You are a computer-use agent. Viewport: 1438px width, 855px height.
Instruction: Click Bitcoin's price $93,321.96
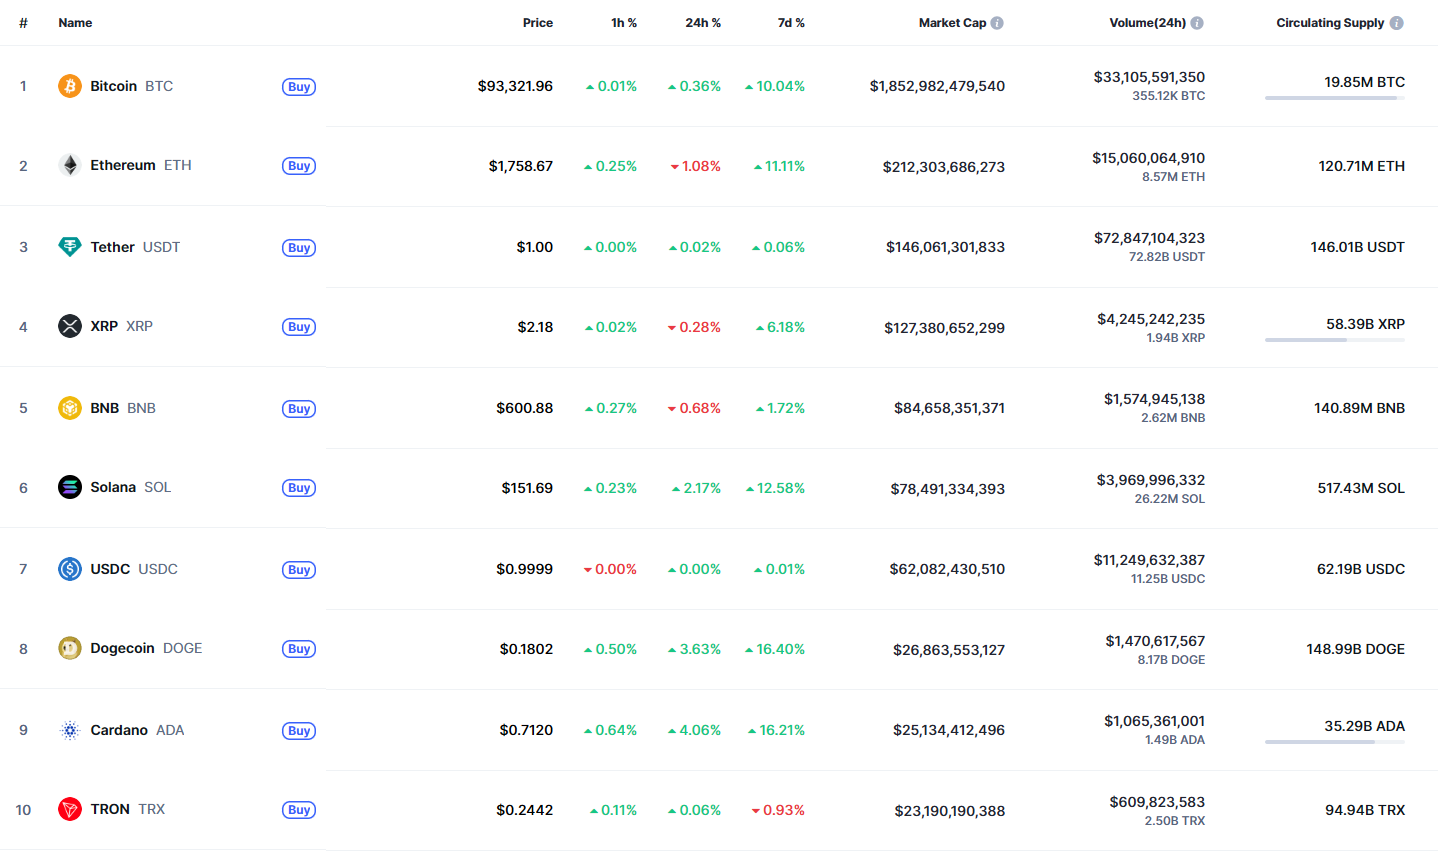pyautogui.click(x=515, y=86)
